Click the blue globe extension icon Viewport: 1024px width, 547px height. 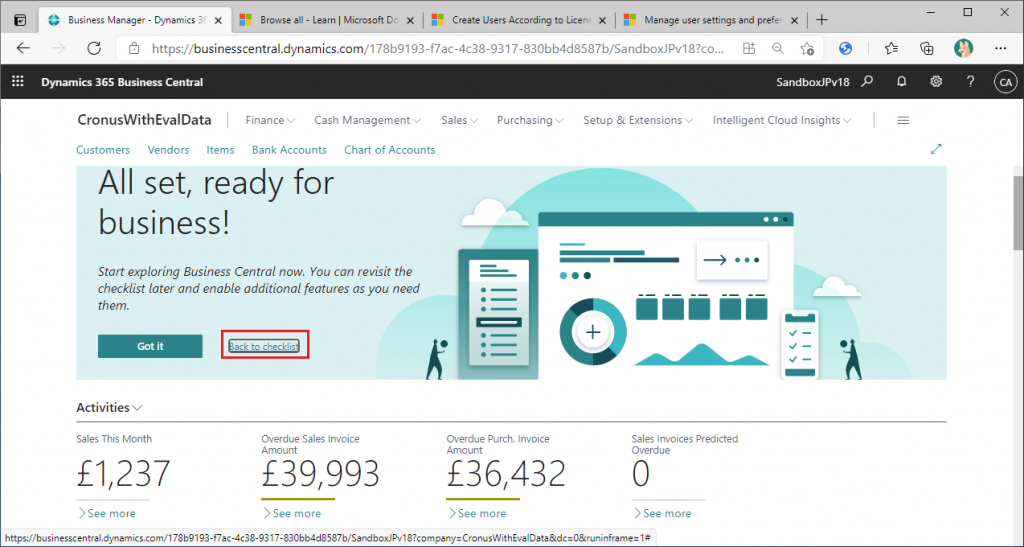point(845,48)
